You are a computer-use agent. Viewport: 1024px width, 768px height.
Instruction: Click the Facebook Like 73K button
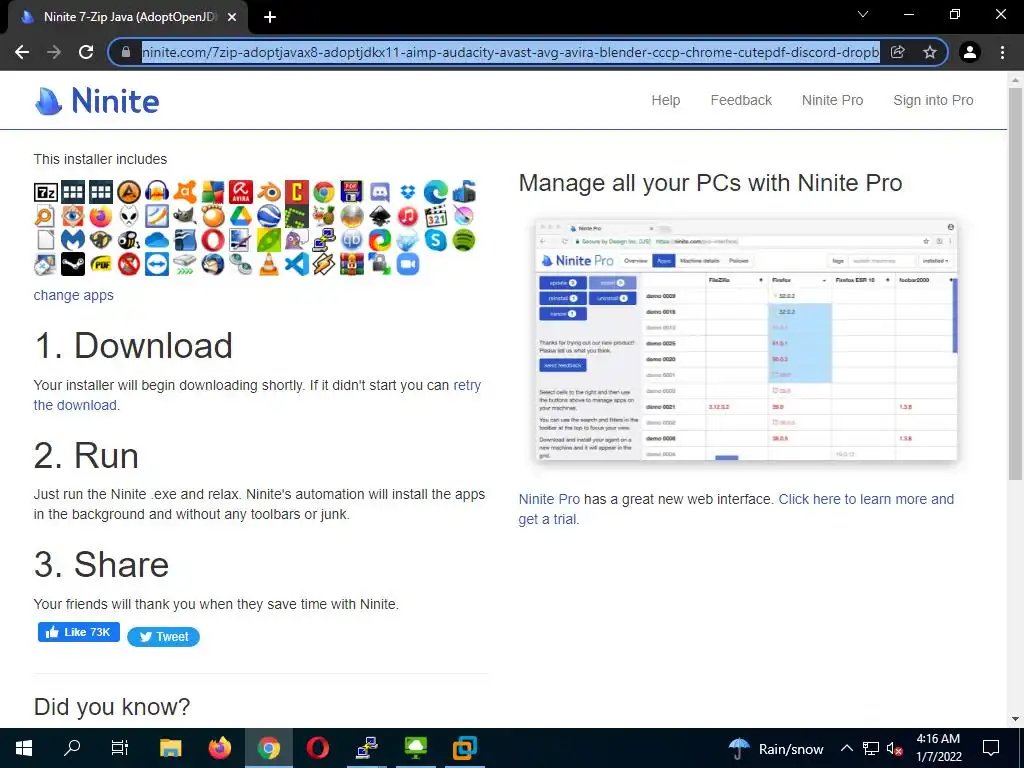pos(79,632)
